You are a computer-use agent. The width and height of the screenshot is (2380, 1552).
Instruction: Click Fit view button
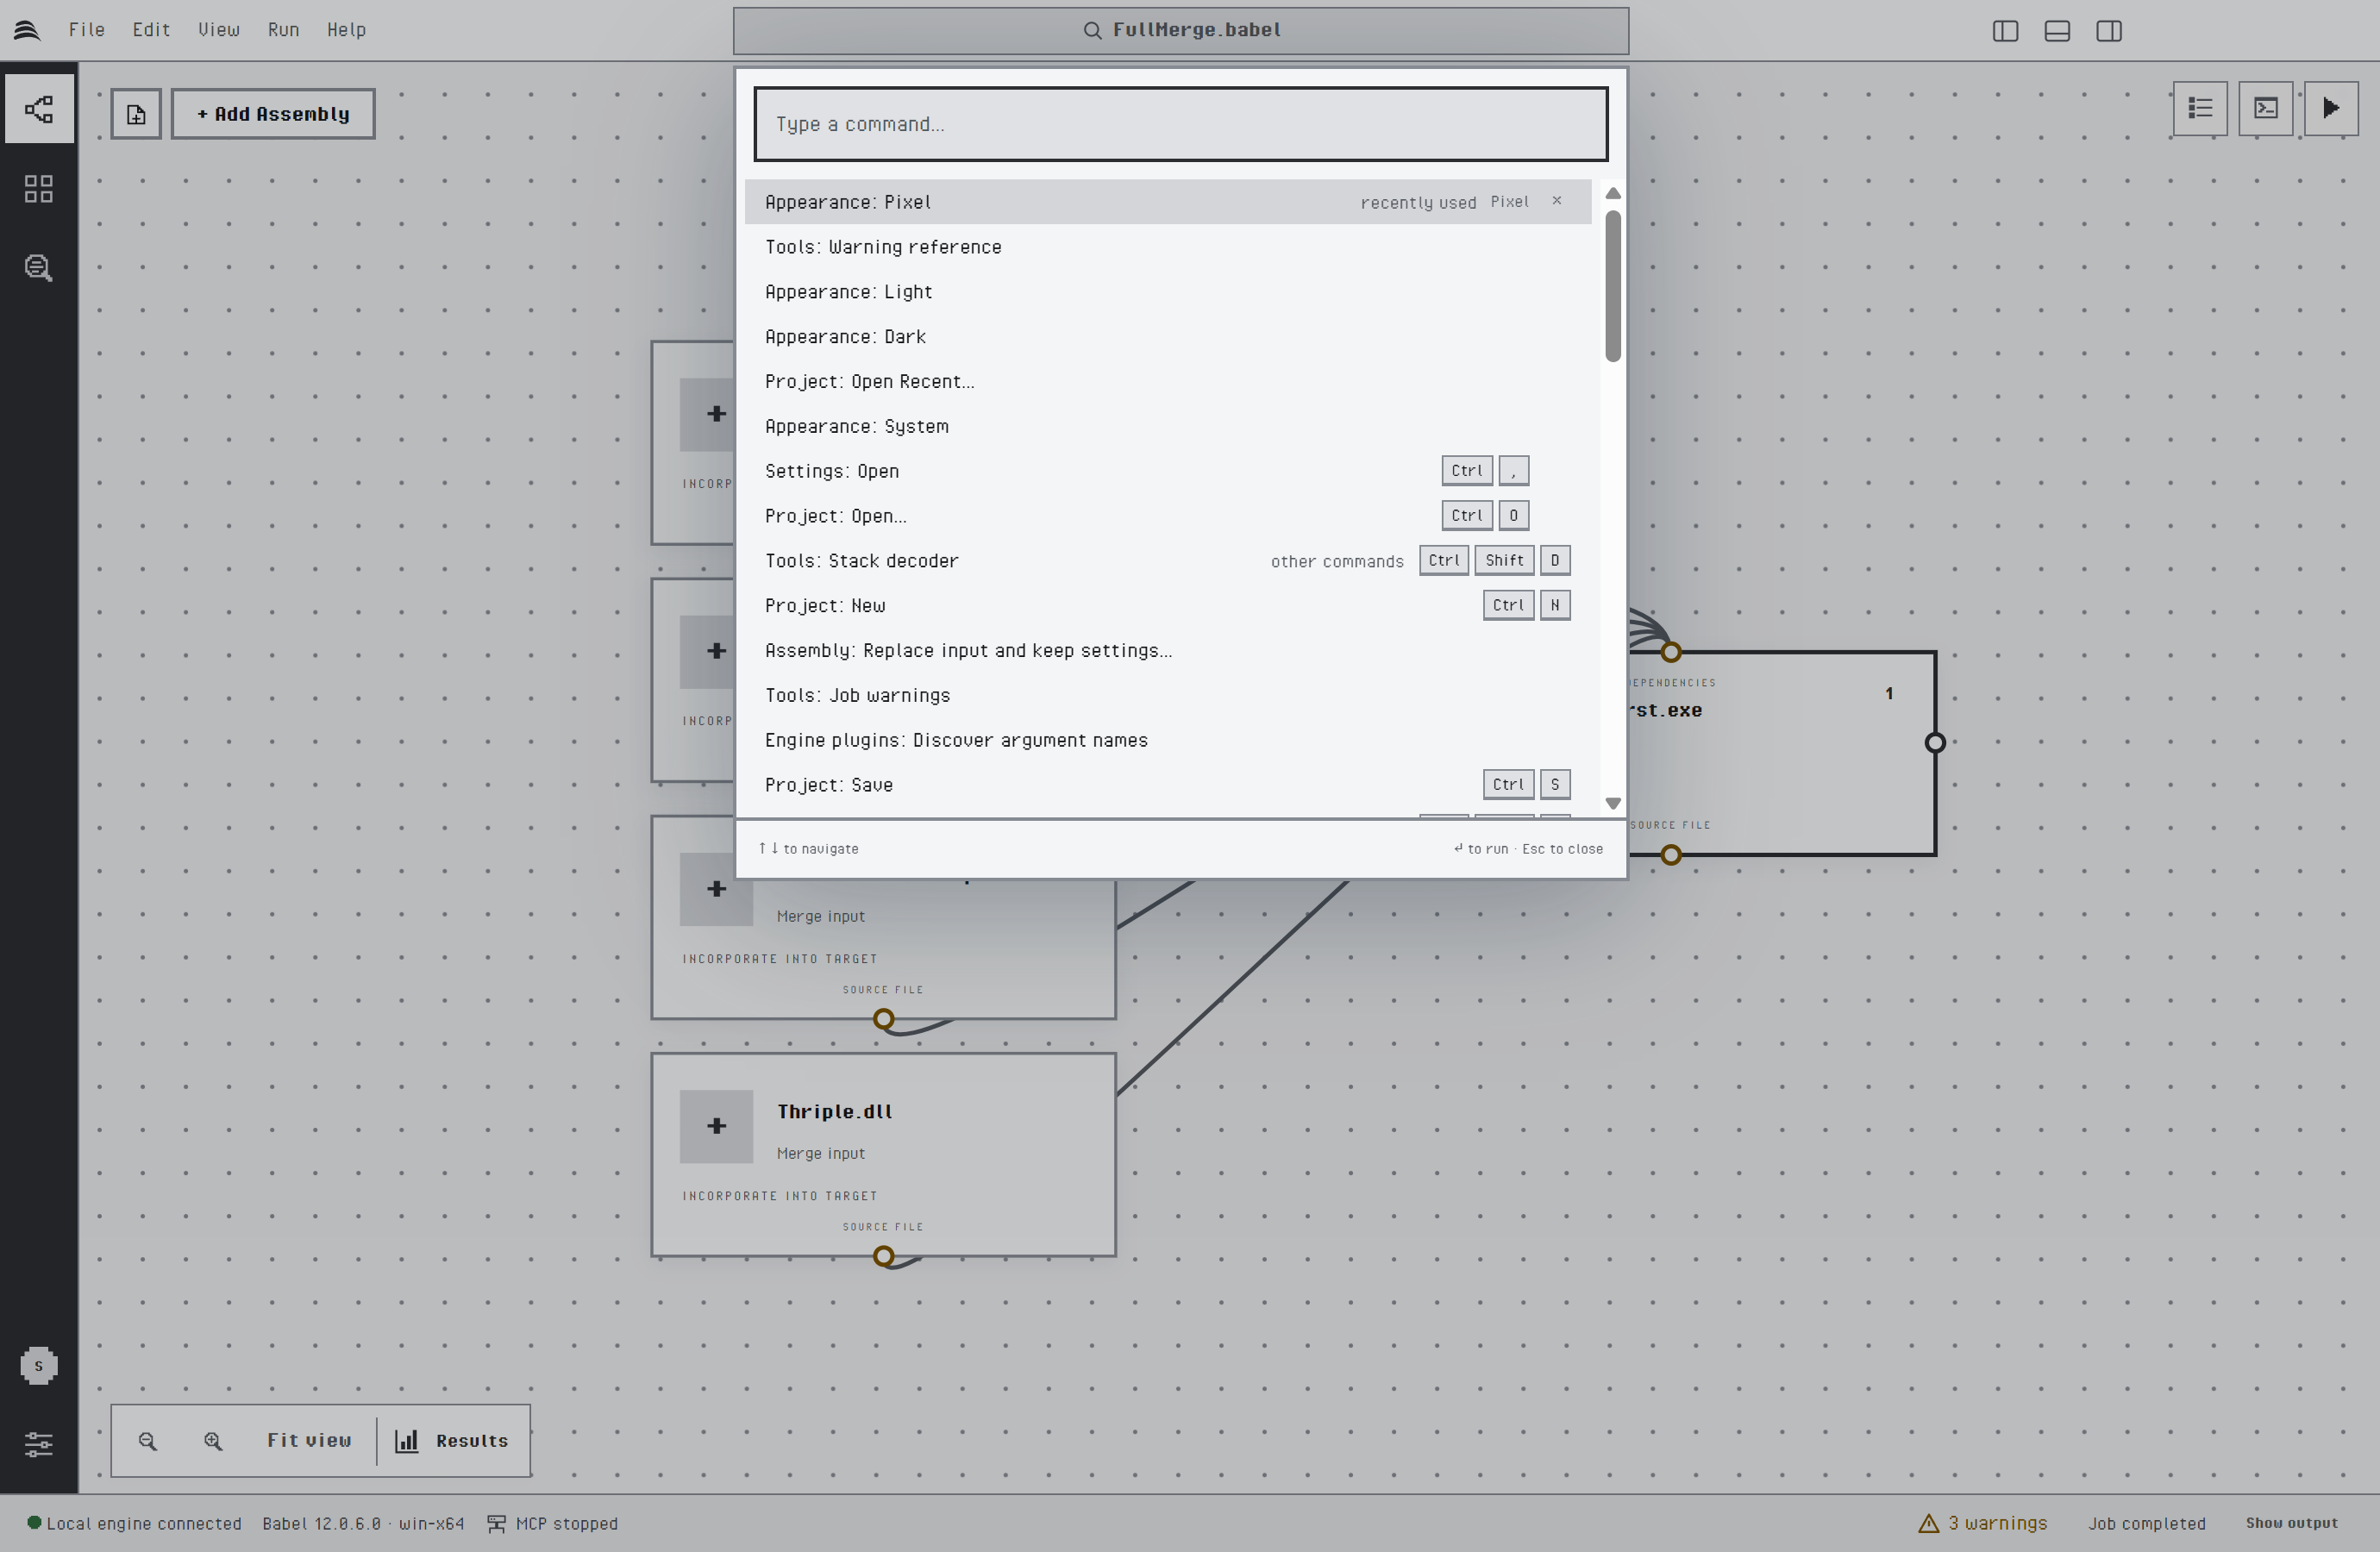(x=309, y=1441)
